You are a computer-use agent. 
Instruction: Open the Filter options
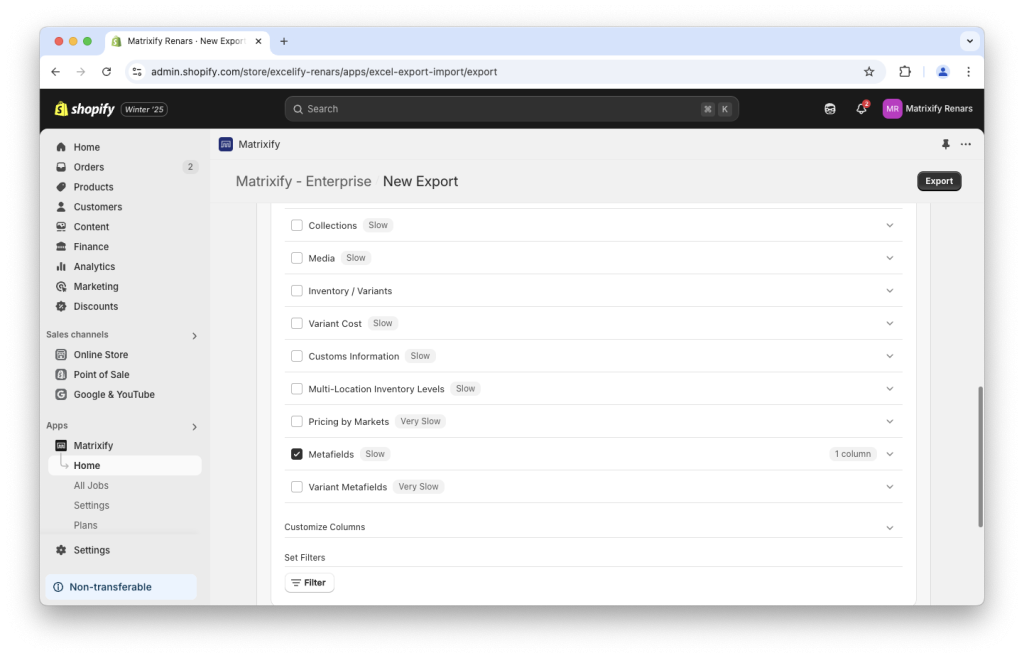click(x=309, y=582)
